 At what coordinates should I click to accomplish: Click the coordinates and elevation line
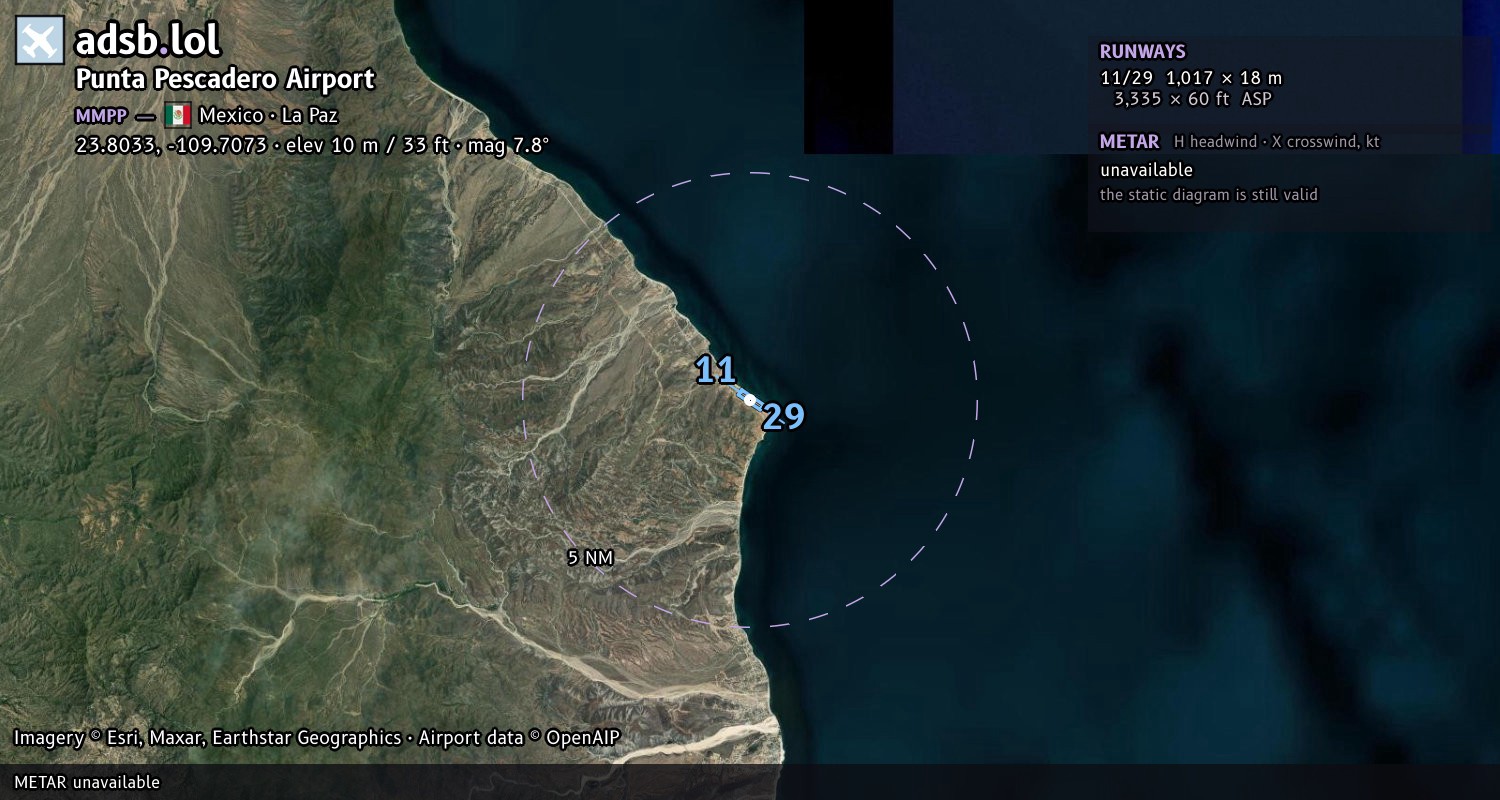(x=312, y=145)
